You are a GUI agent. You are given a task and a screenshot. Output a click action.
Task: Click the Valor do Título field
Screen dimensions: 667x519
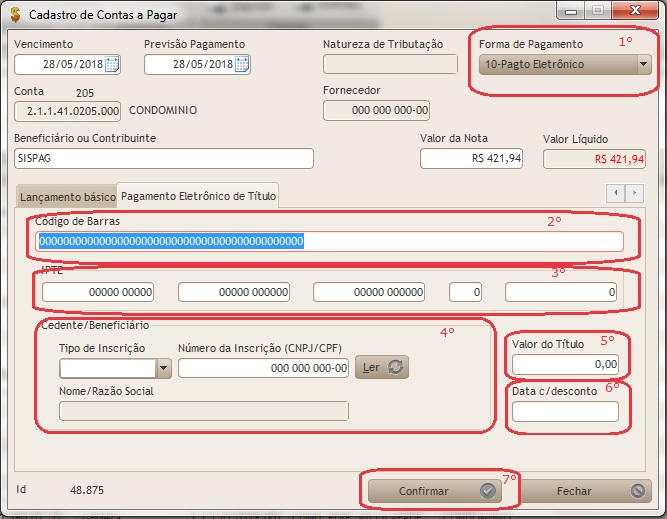click(565, 364)
